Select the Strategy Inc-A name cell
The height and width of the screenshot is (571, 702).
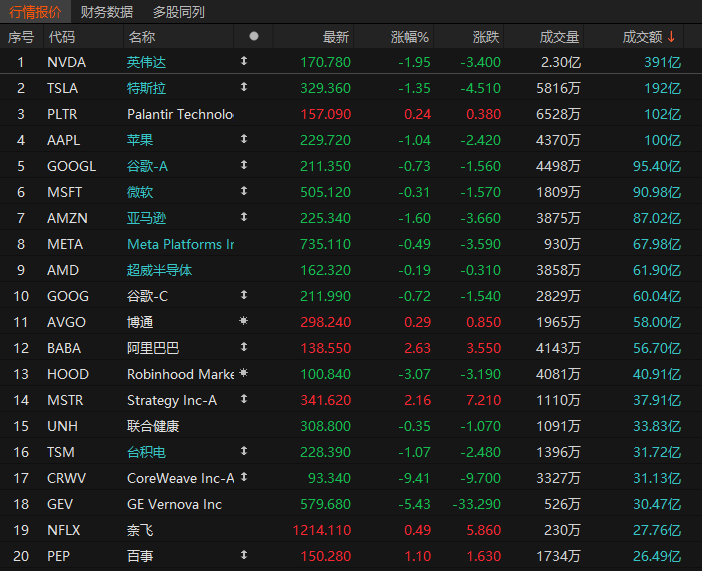click(x=172, y=400)
